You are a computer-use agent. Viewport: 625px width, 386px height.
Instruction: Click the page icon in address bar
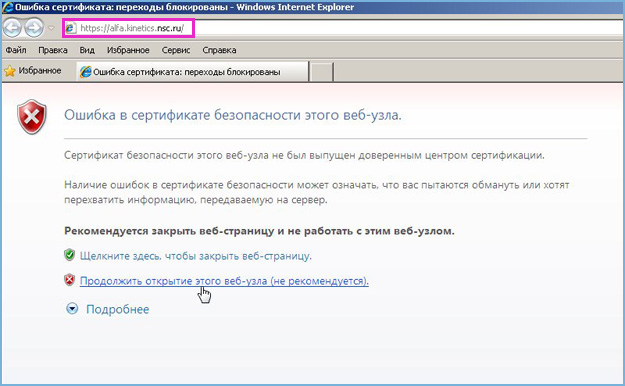pos(70,28)
